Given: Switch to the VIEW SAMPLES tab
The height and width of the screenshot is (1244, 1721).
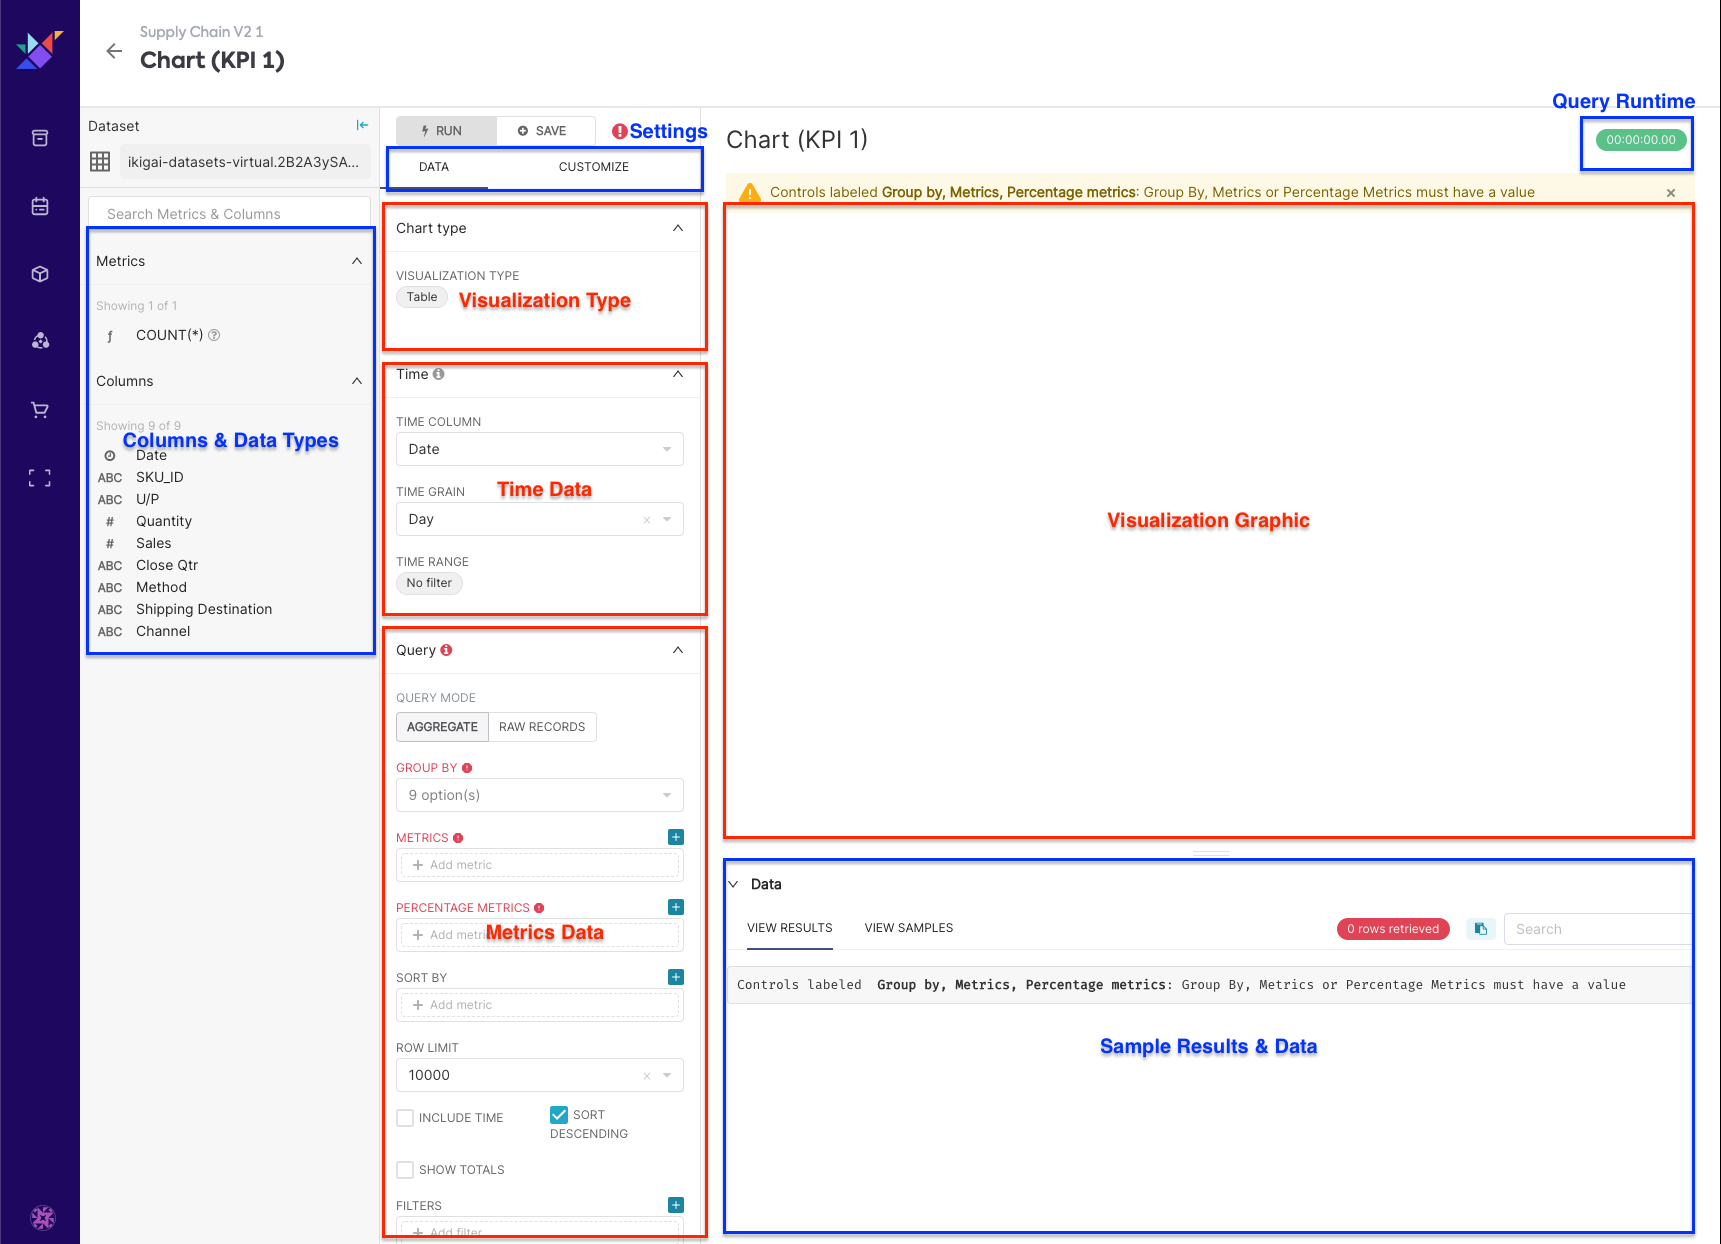Looking at the screenshot, I should [908, 928].
